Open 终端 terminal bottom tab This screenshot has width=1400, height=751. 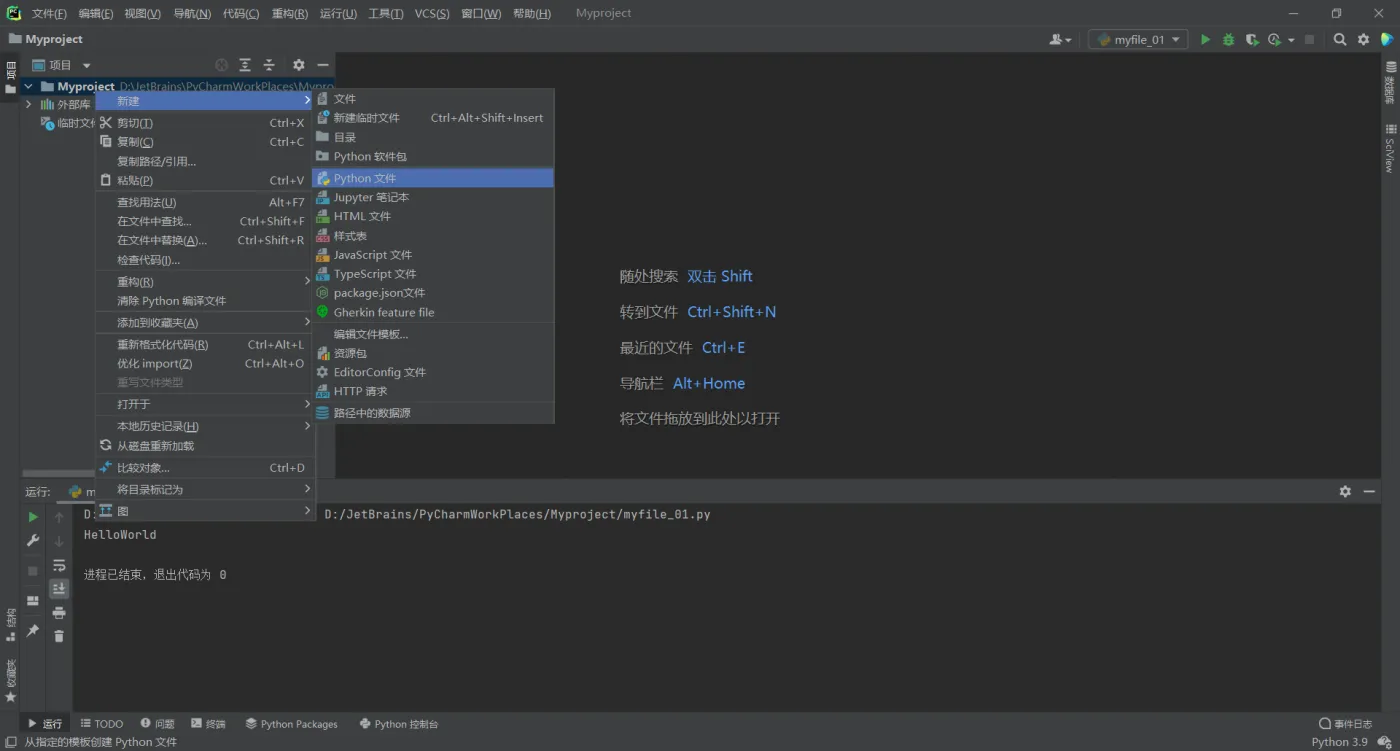[x=208, y=724]
